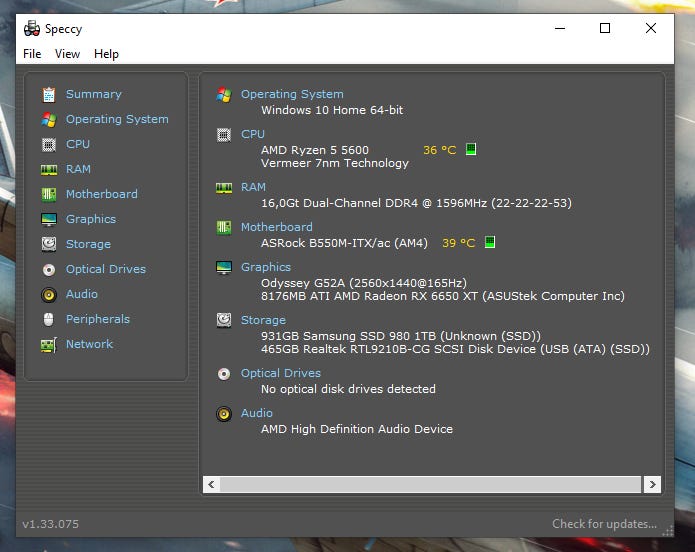Open Audio section from sidebar

(x=82, y=294)
